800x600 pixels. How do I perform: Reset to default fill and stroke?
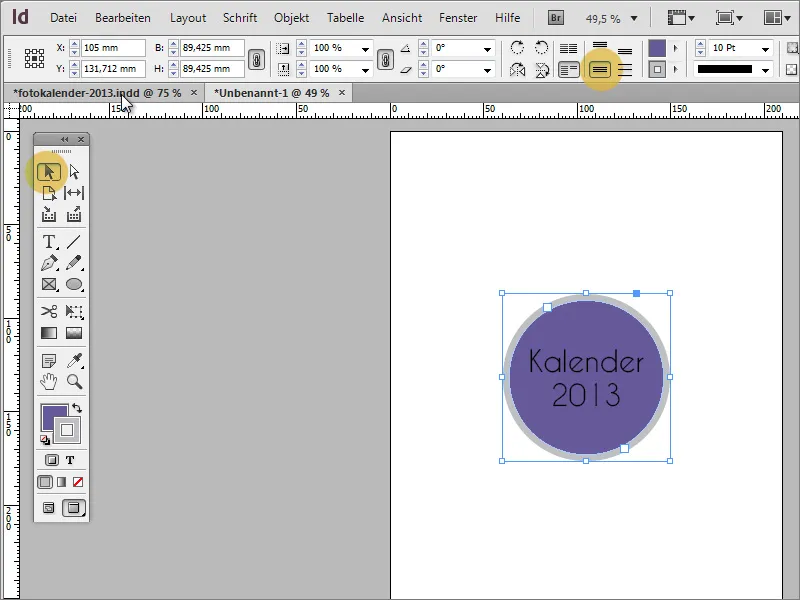point(45,440)
